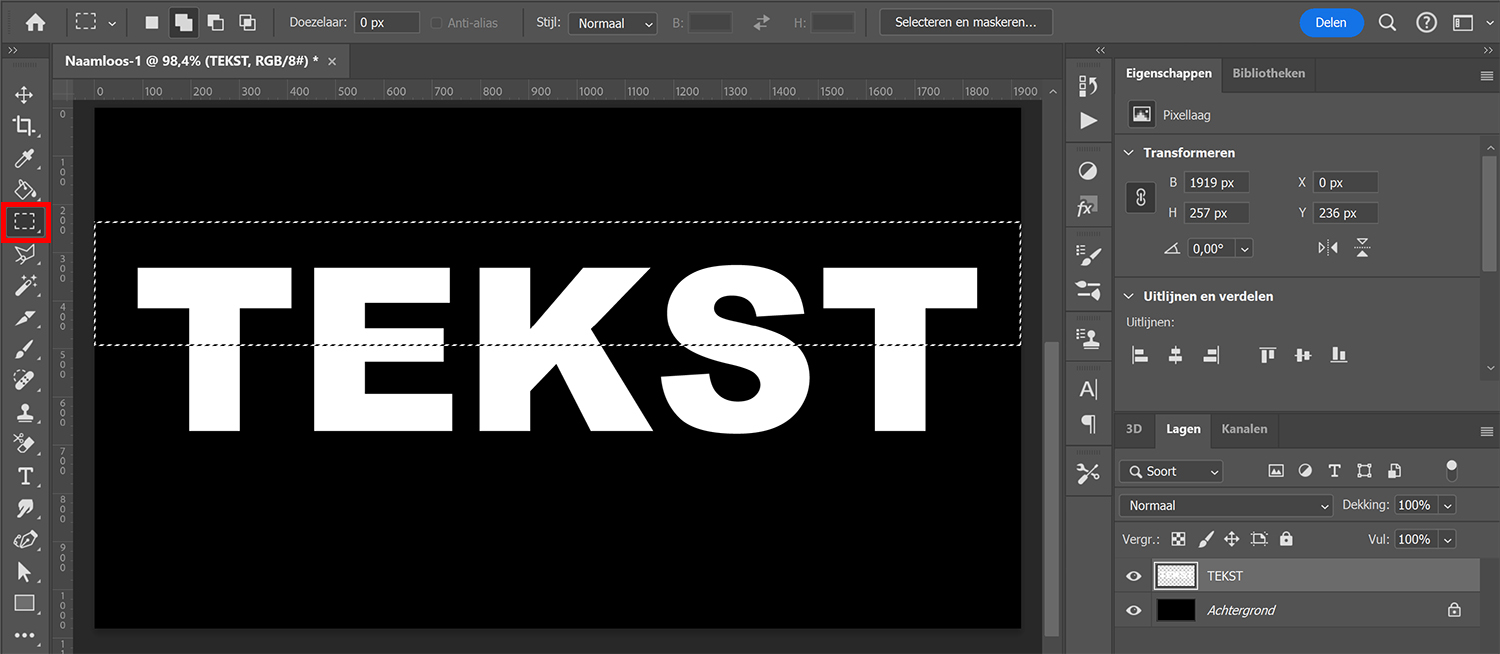Toggle lock image pixels brush
1500x654 pixels.
coord(1206,539)
